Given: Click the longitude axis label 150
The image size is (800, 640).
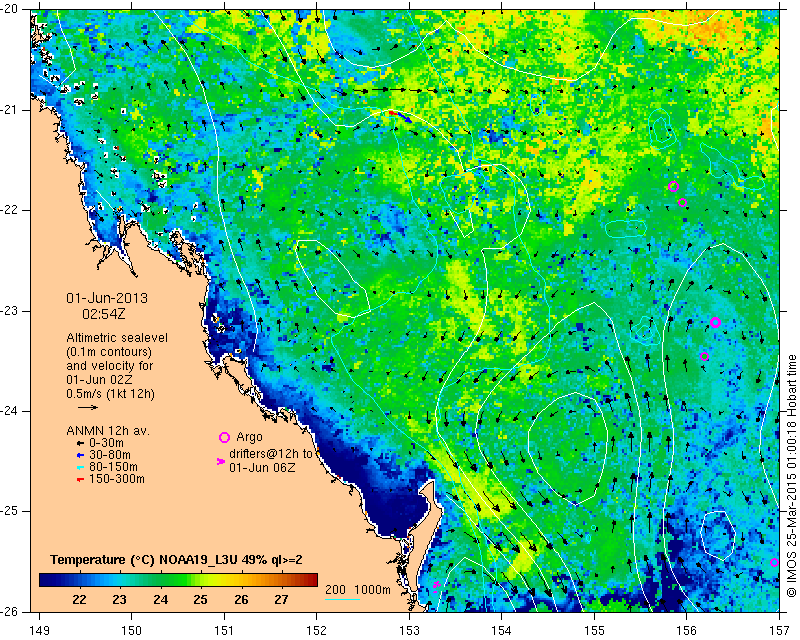Looking at the screenshot, I should [x=131, y=631].
